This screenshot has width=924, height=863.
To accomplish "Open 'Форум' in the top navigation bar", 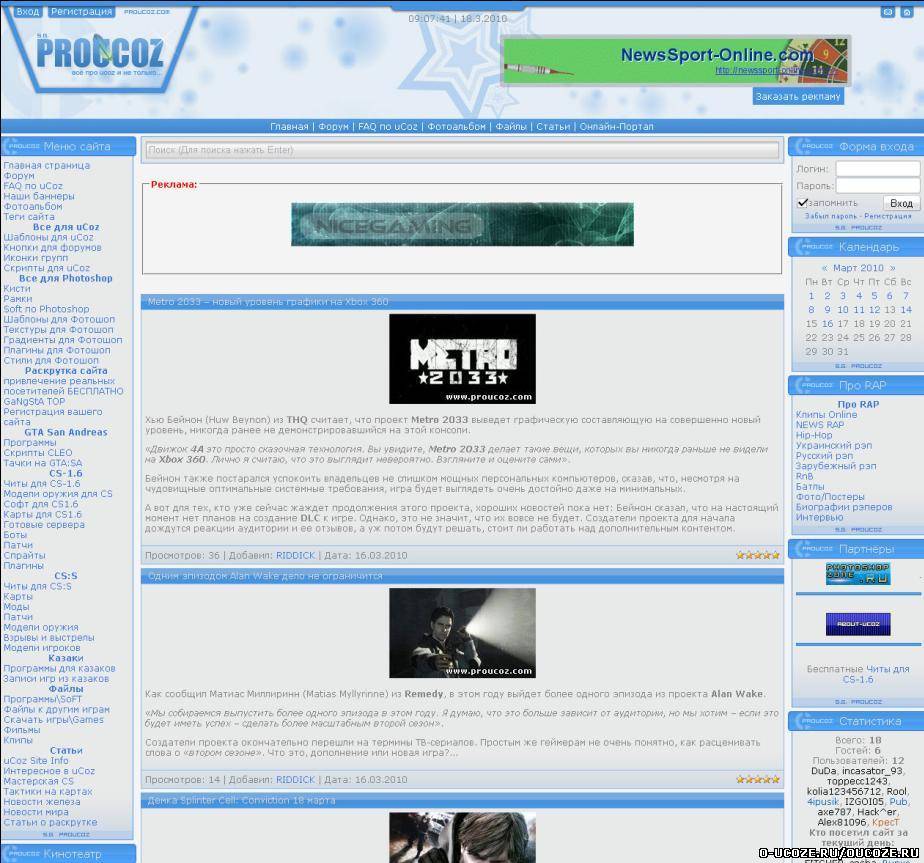I will point(333,127).
